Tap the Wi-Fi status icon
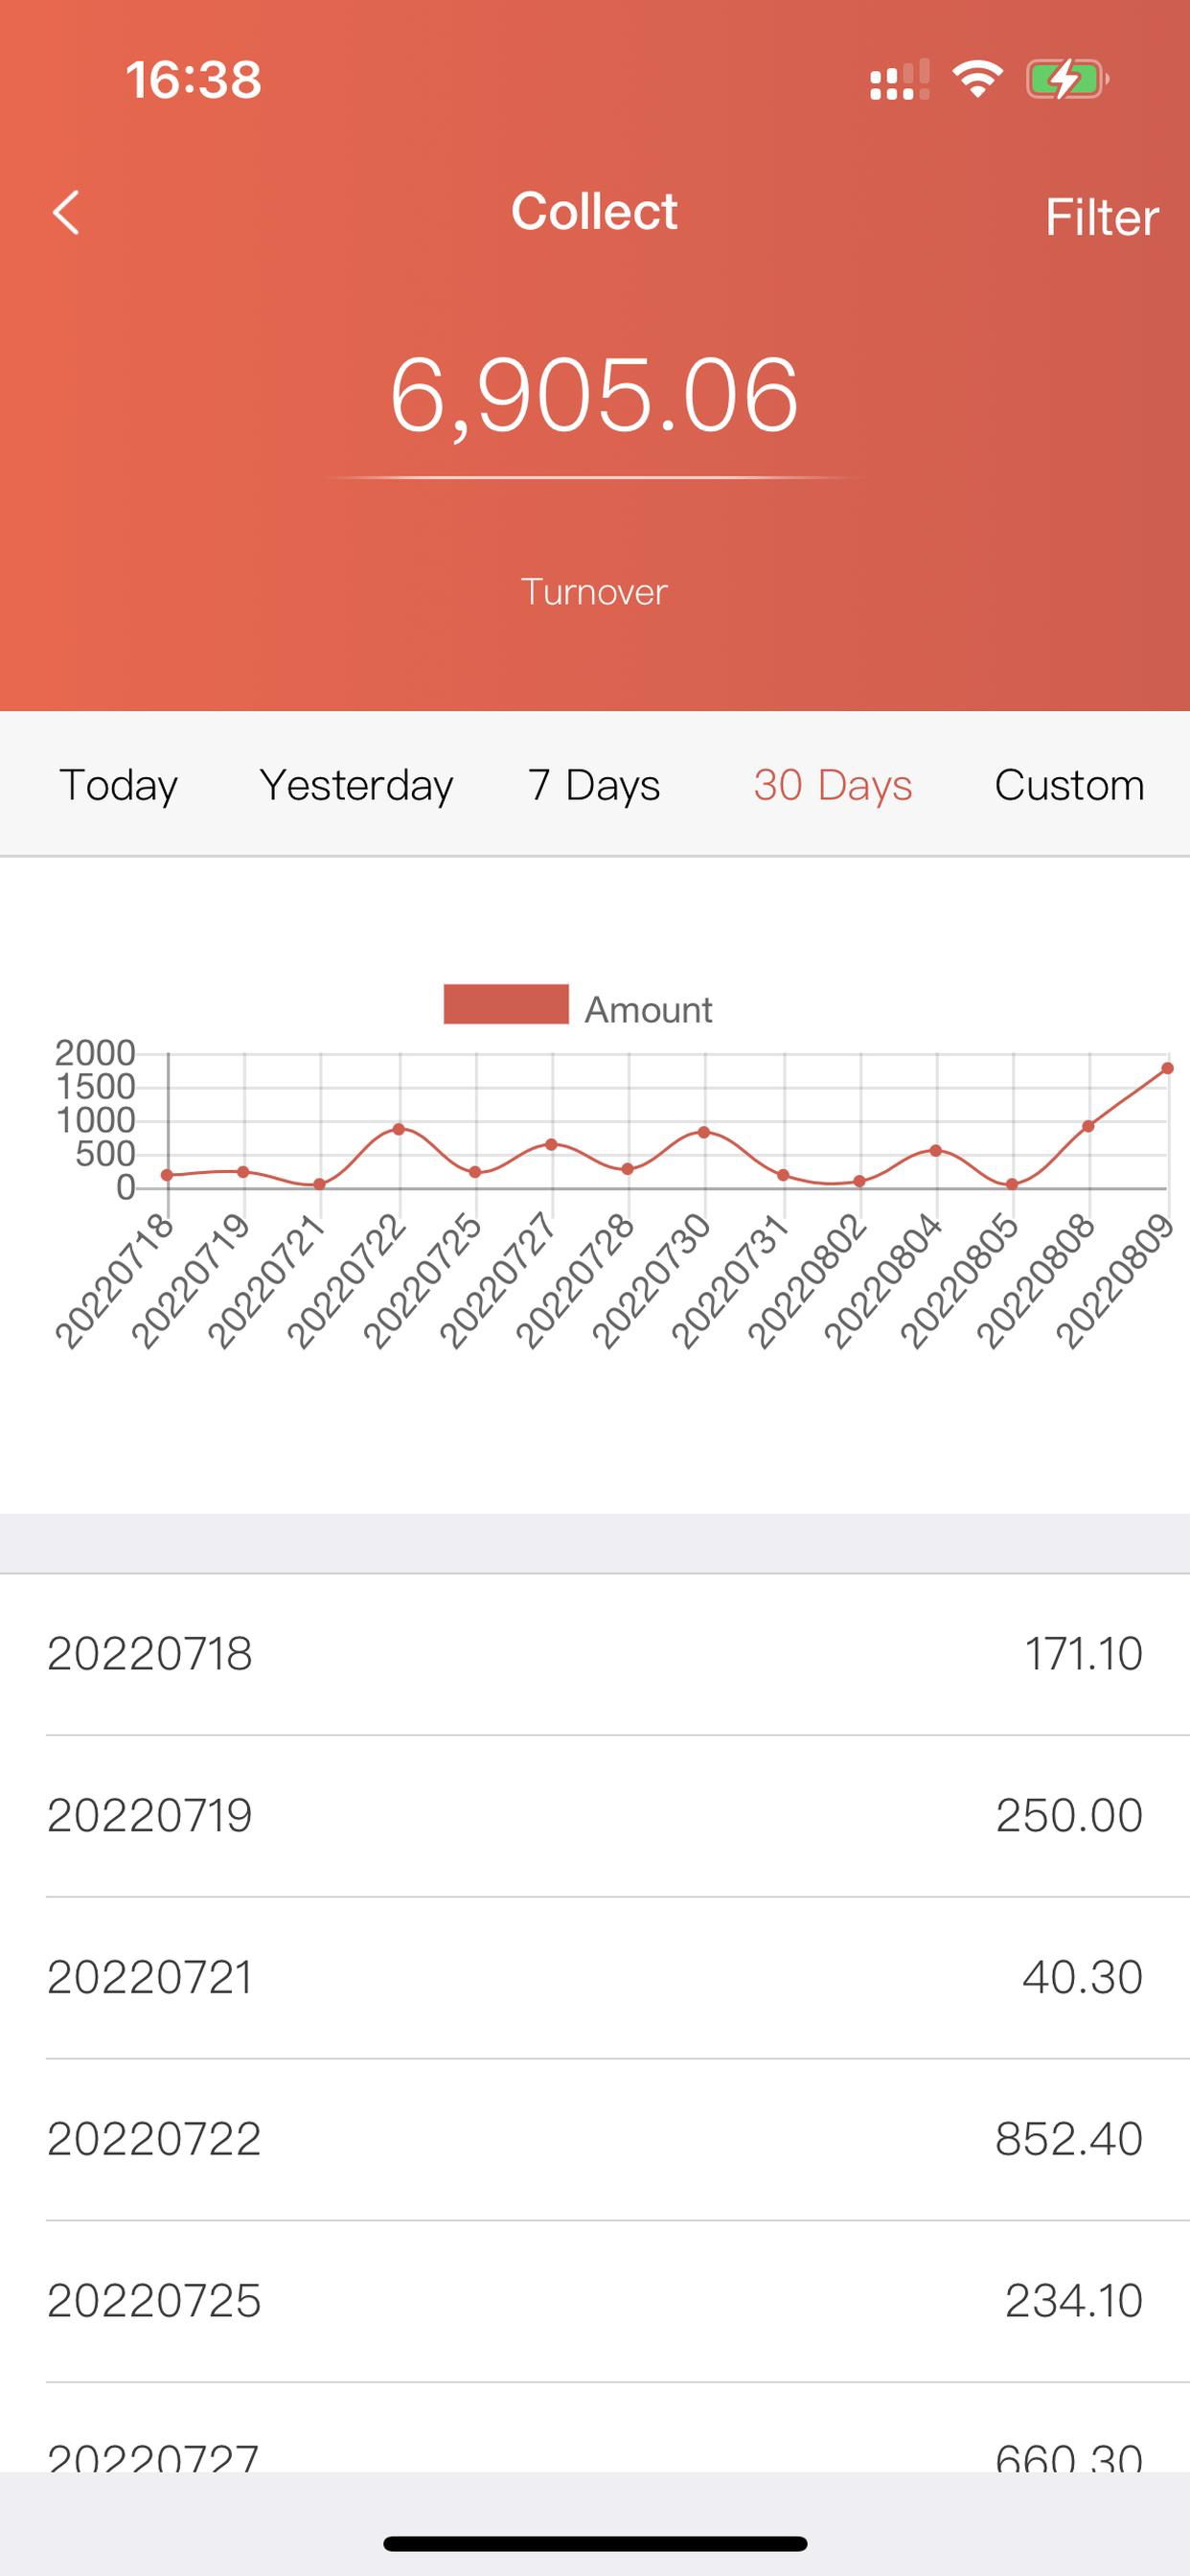Image resolution: width=1190 pixels, height=2576 pixels. pyautogui.click(x=978, y=79)
